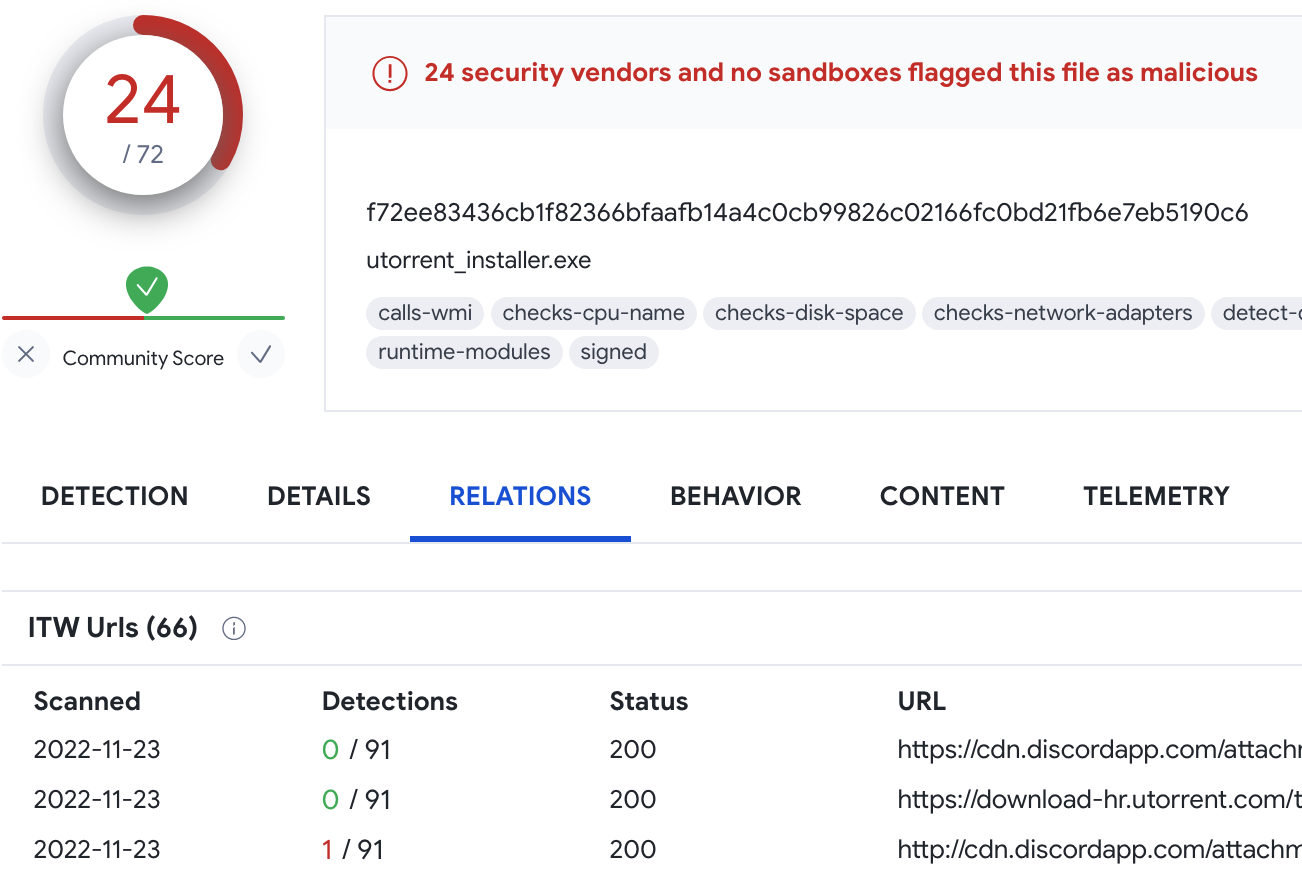Open the Detection tab
The height and width of the screenshot is (880, 1302).
pos(114,496)
